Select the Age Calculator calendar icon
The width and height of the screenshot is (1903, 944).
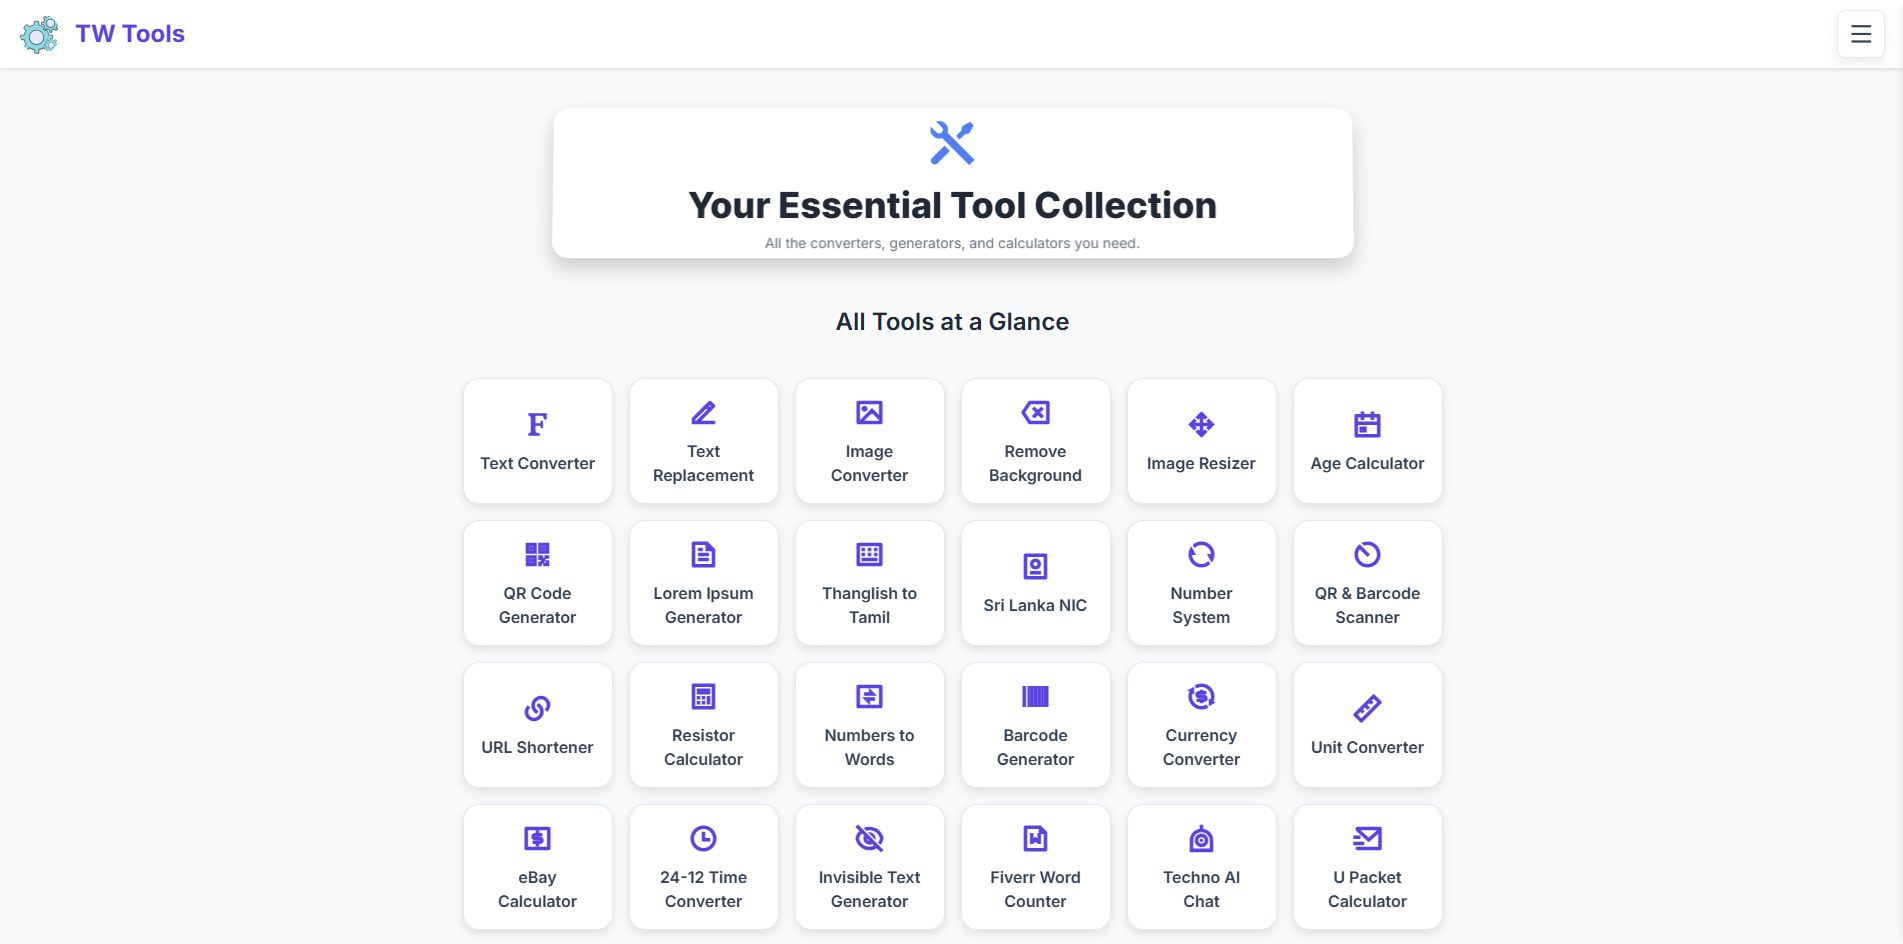pos(1367,424)
